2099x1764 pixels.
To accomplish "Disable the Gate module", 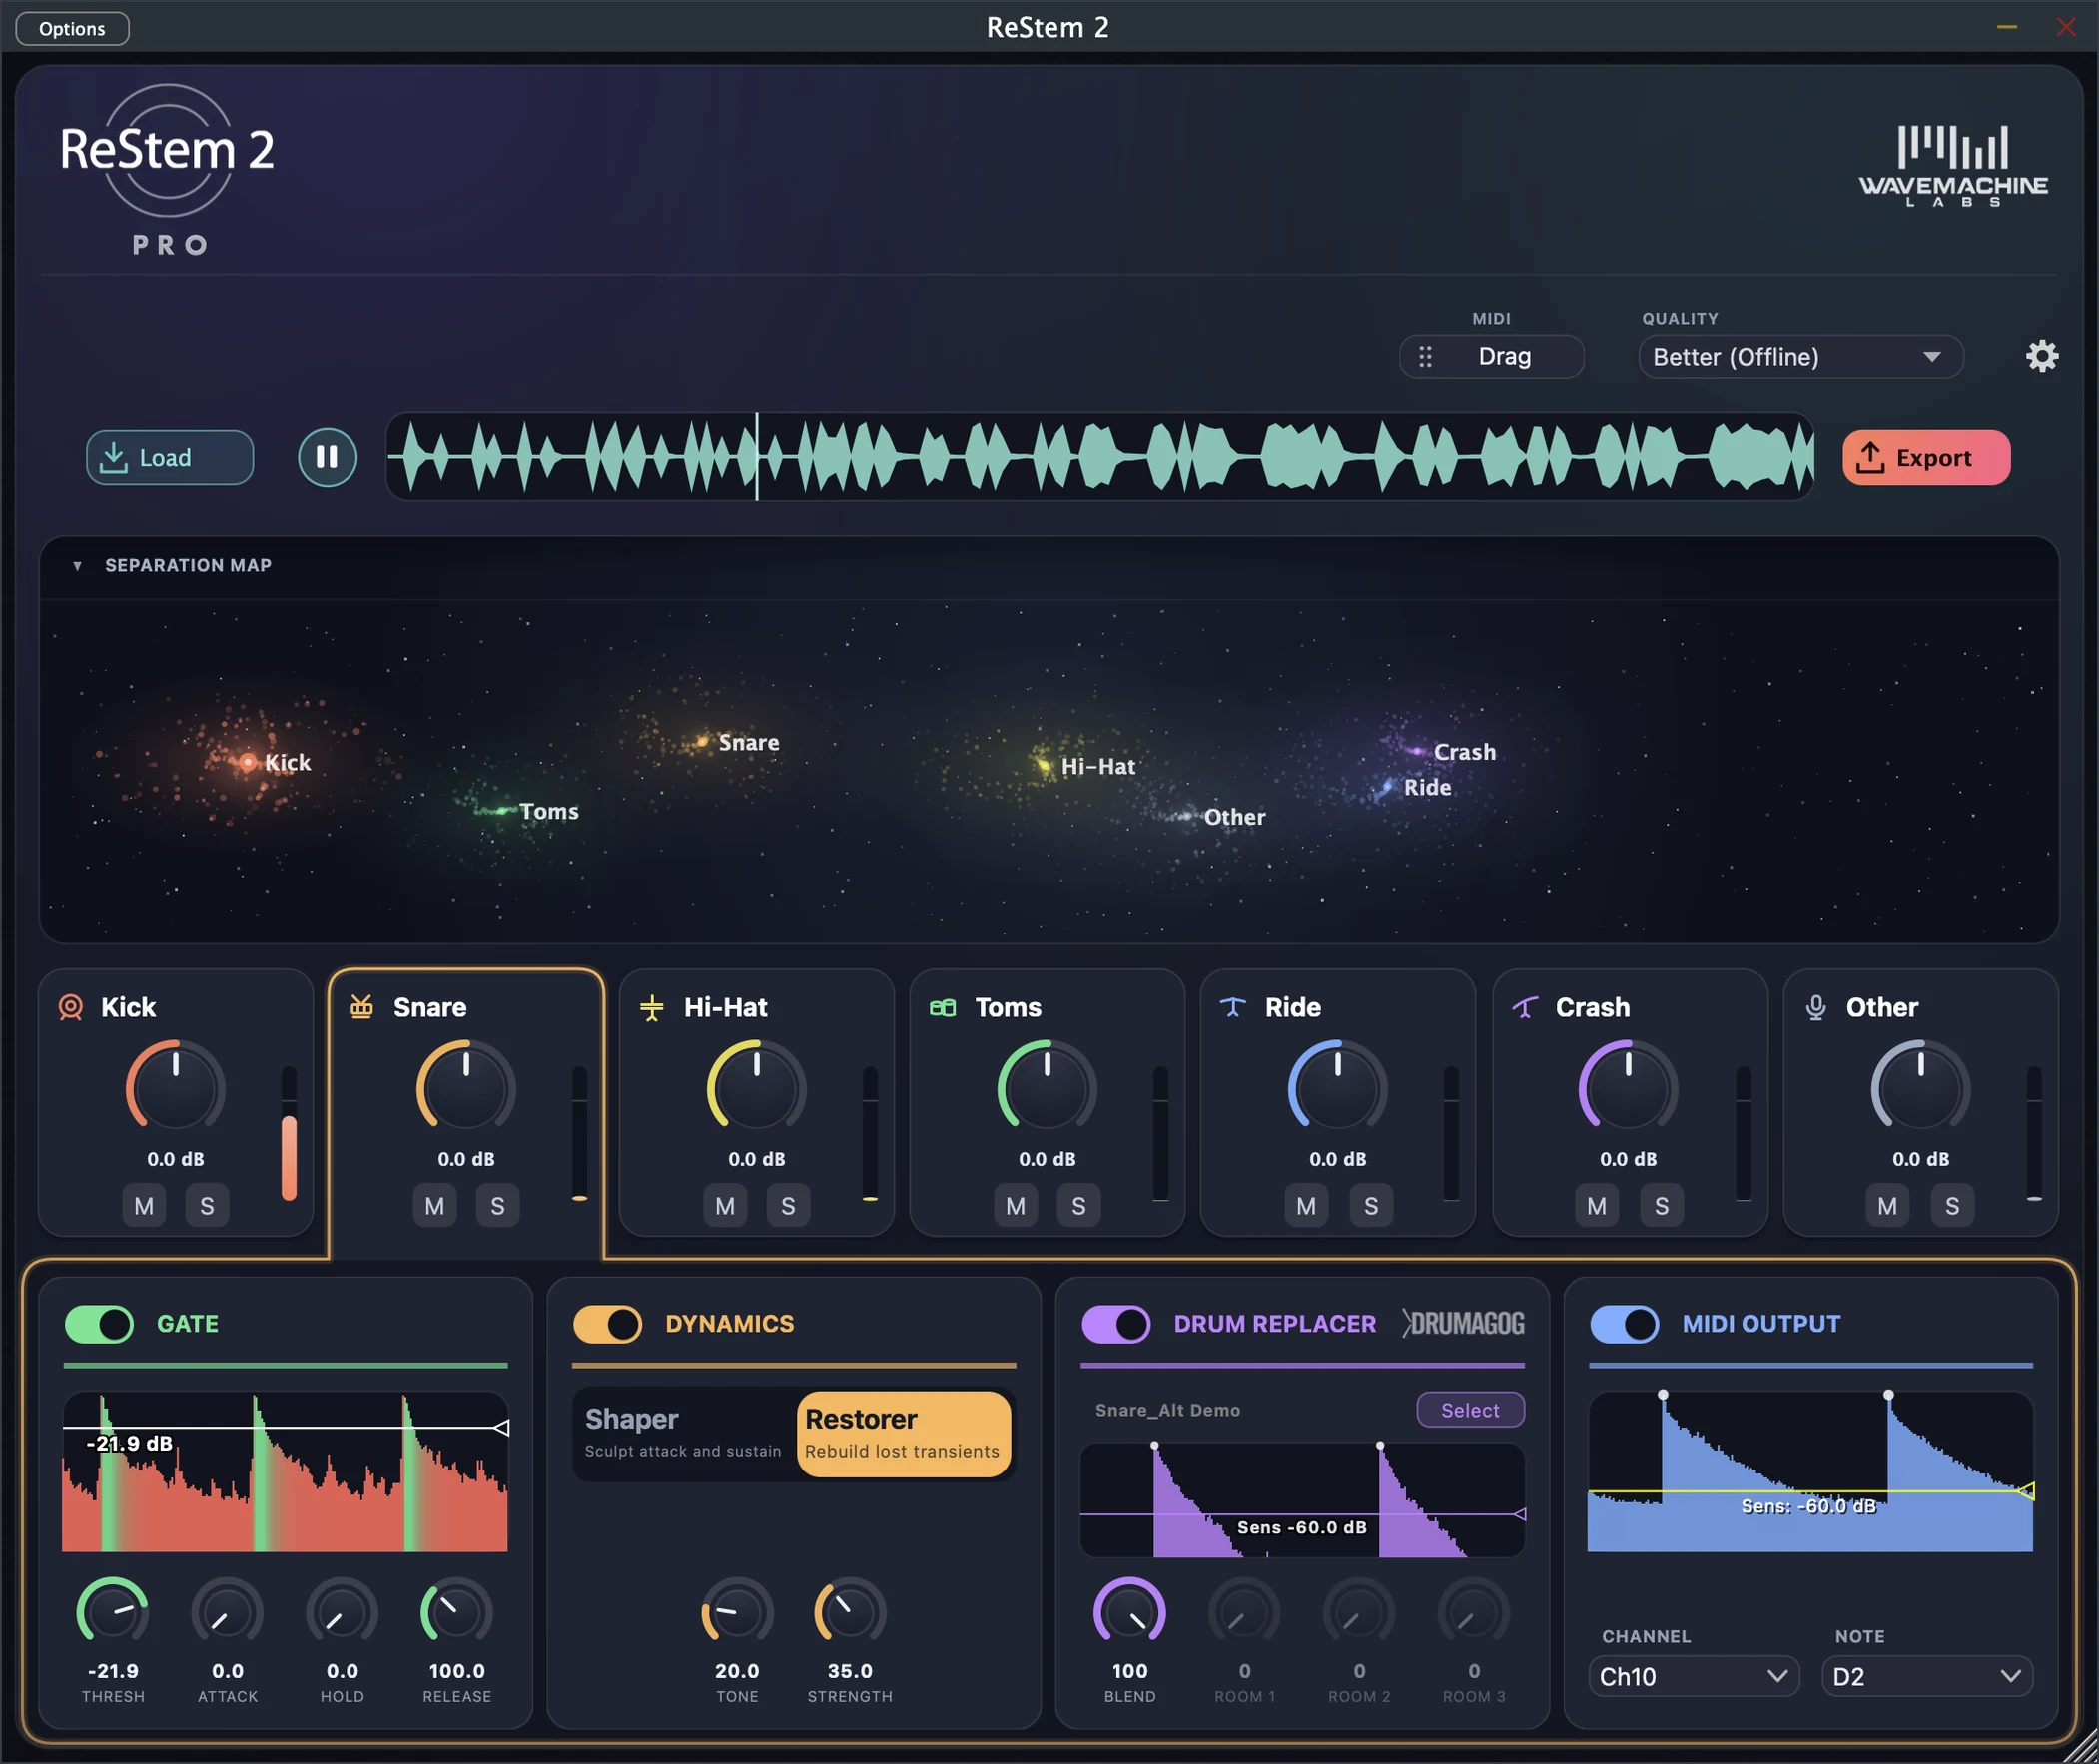I will (x=99, y=1324).
